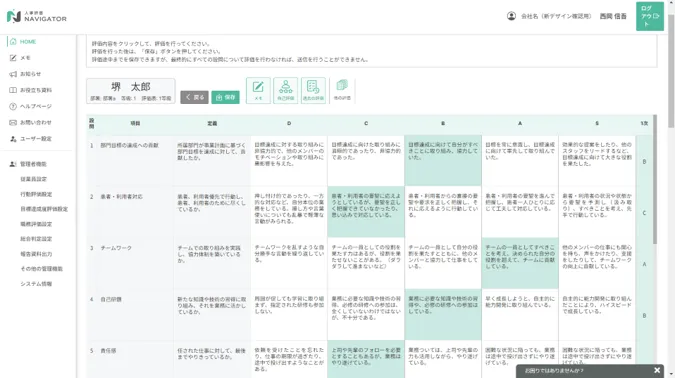Open 過去の評価 from the toolbar

coord(313,90)
